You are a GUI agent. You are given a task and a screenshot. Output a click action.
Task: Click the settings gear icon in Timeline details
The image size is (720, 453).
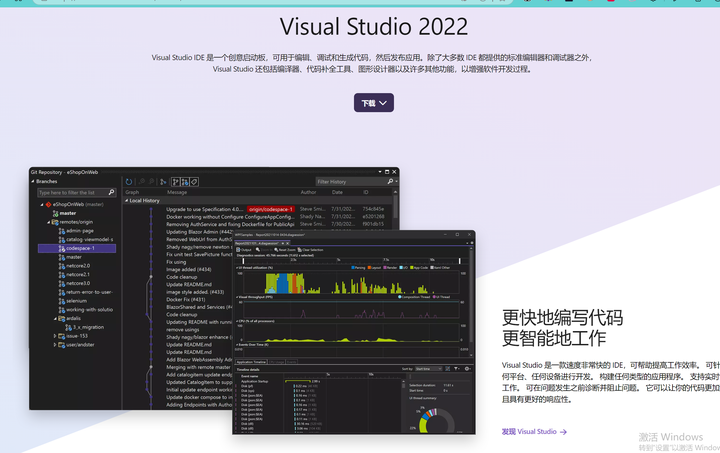(467, 369)
